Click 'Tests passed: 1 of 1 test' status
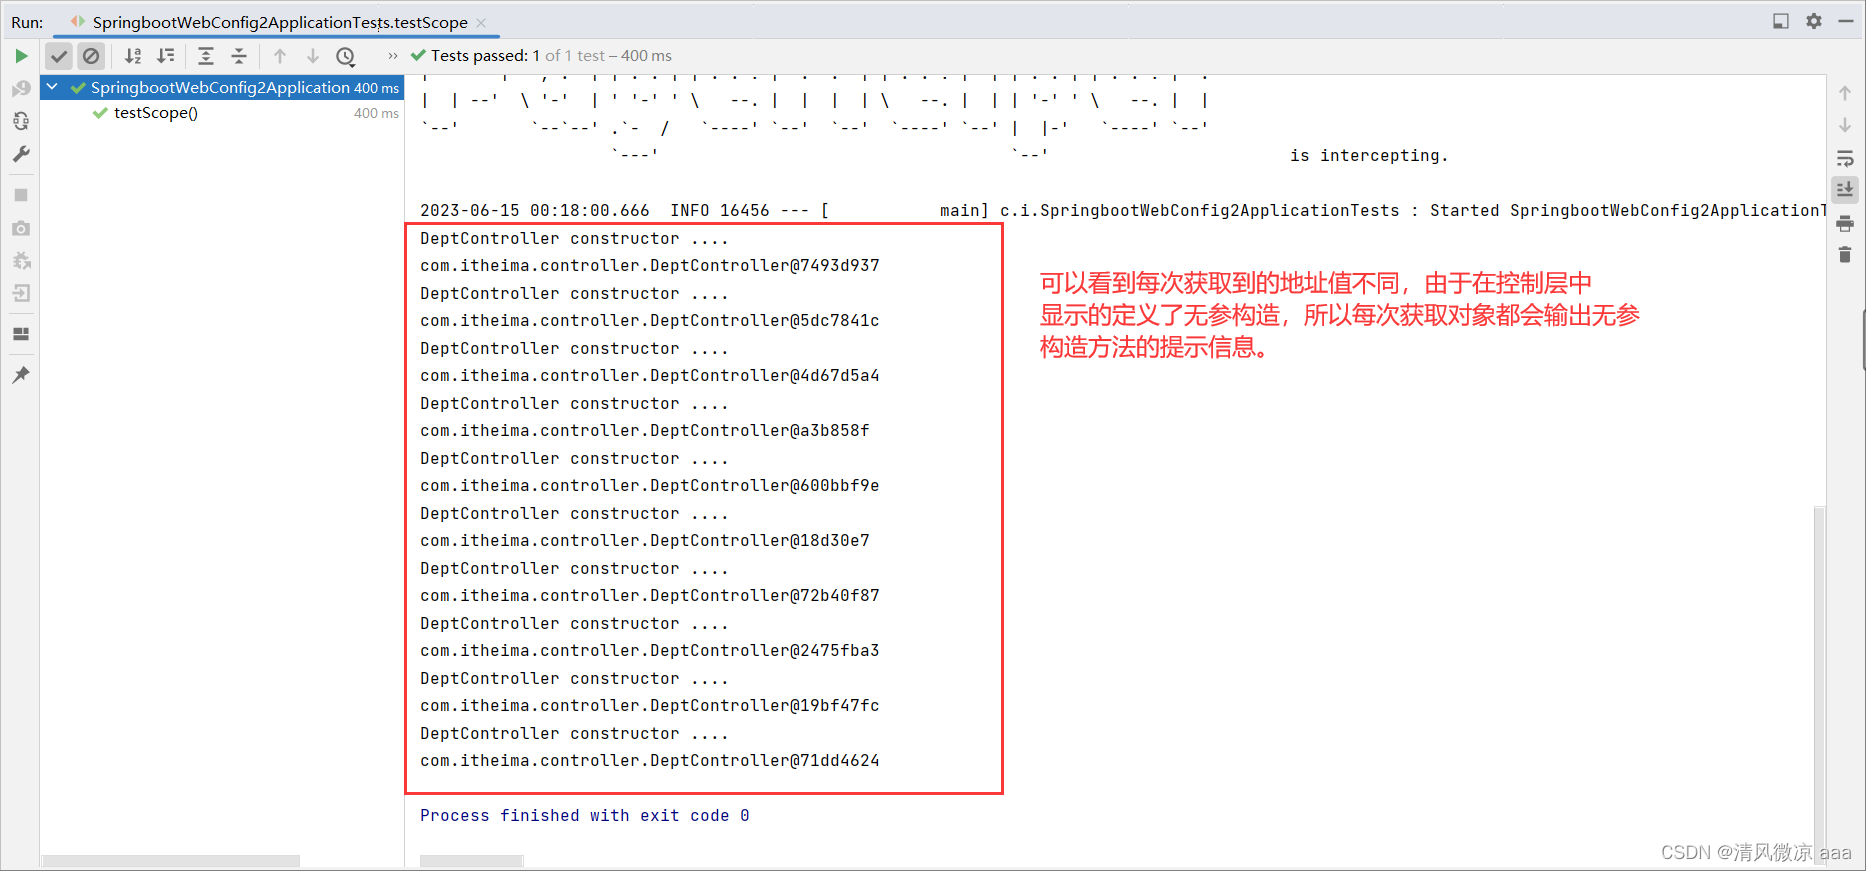This screenshot has width=1866, height=871. click(x=541, y=56)
